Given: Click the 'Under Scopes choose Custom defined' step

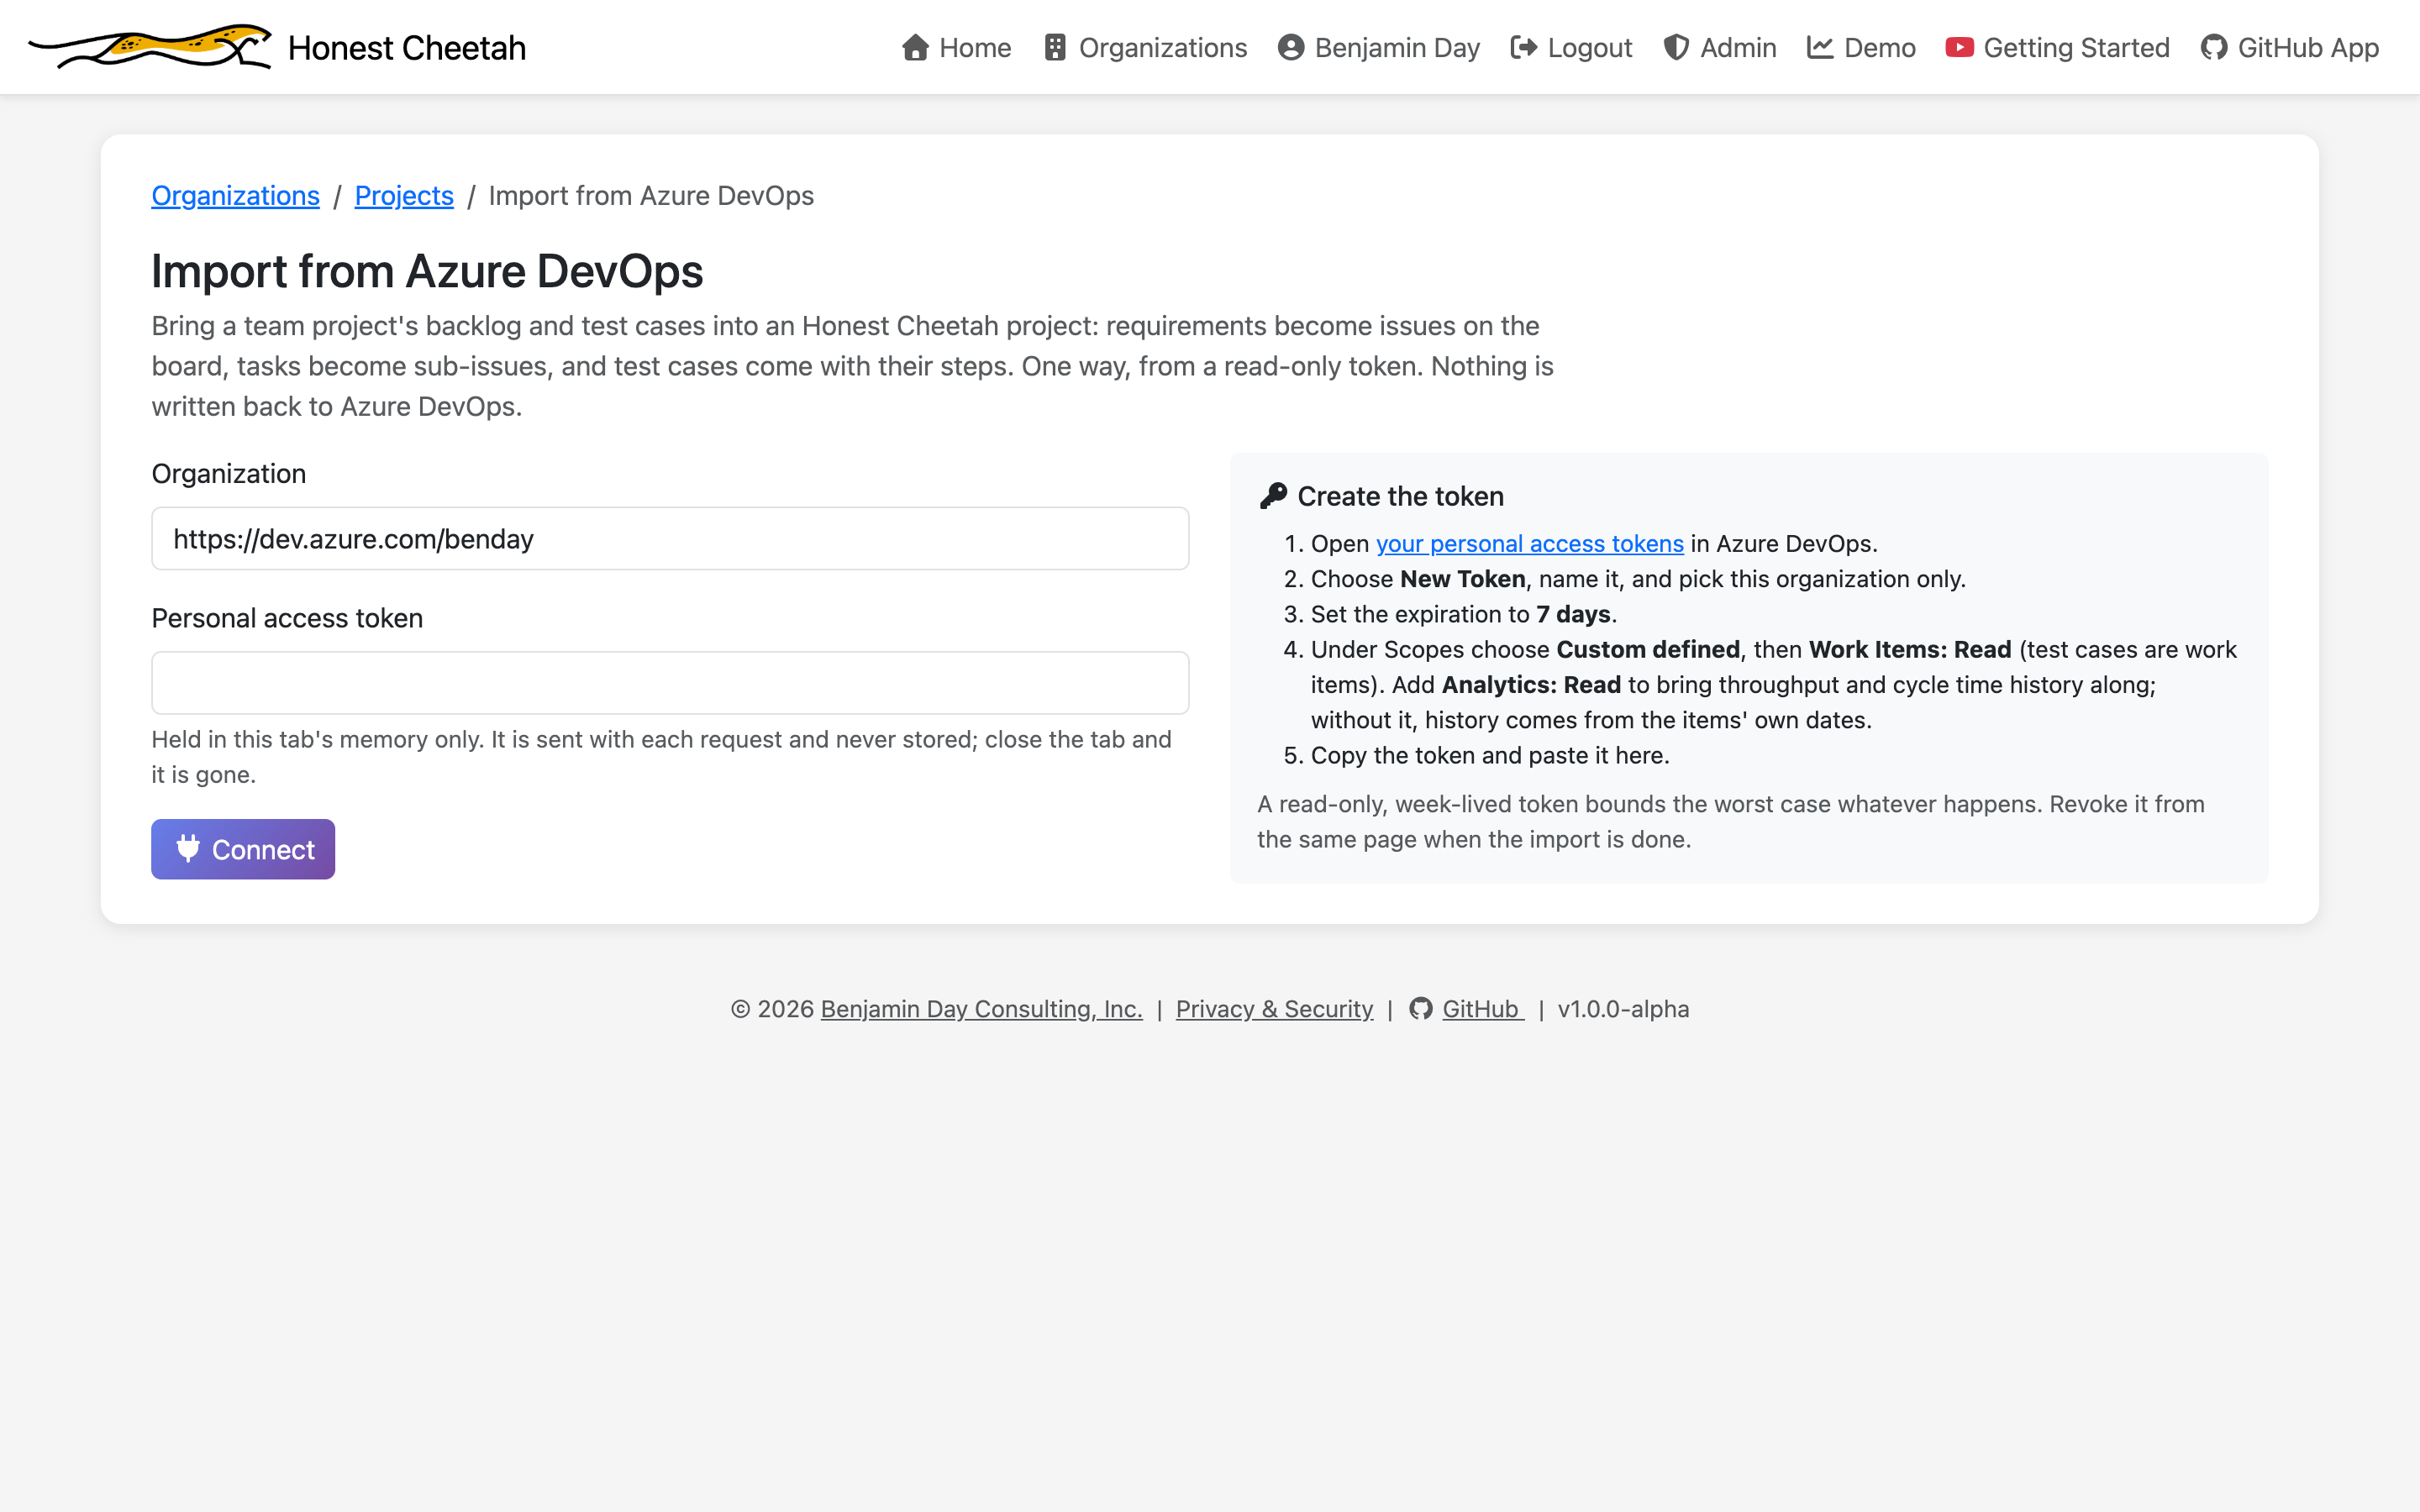Looking at the screenshot, I should point(1773,685).
